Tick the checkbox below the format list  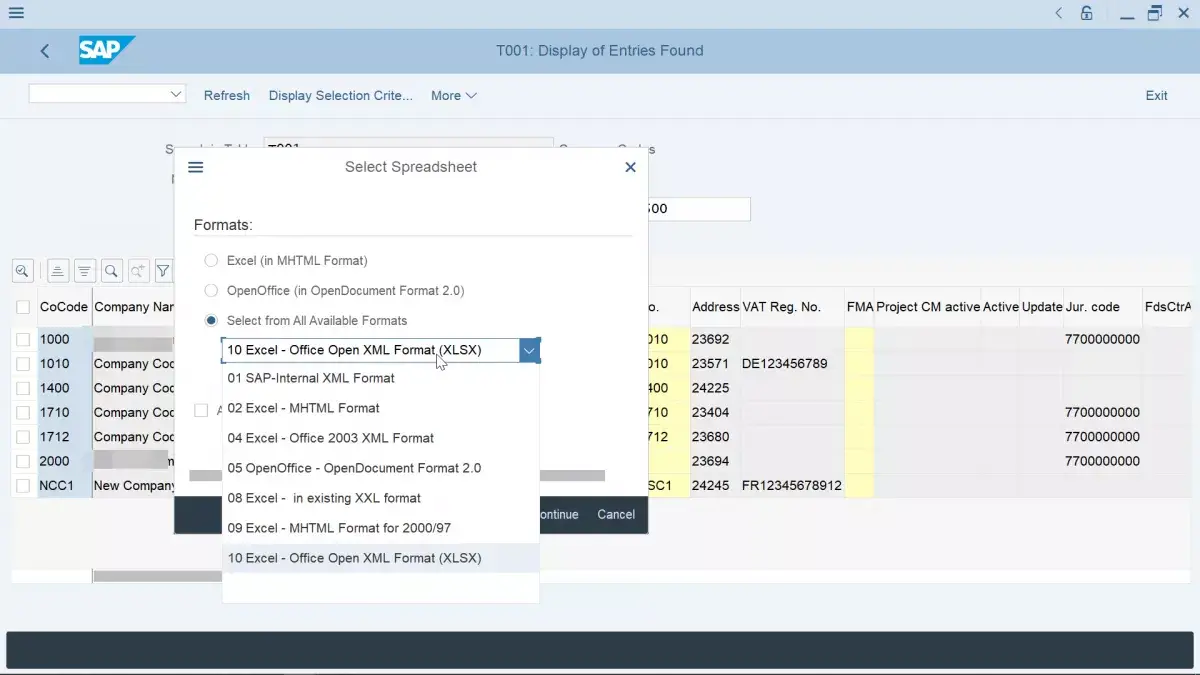201,410
